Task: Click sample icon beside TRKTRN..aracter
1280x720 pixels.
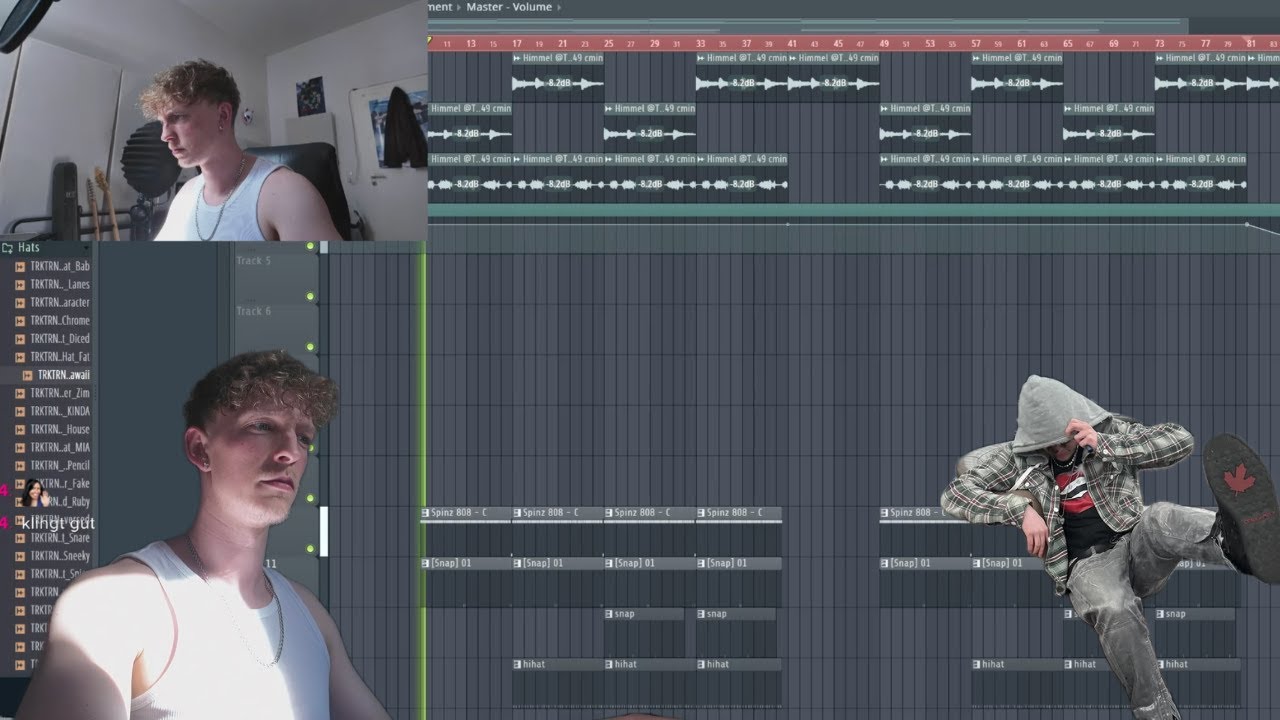Action: 20,302
